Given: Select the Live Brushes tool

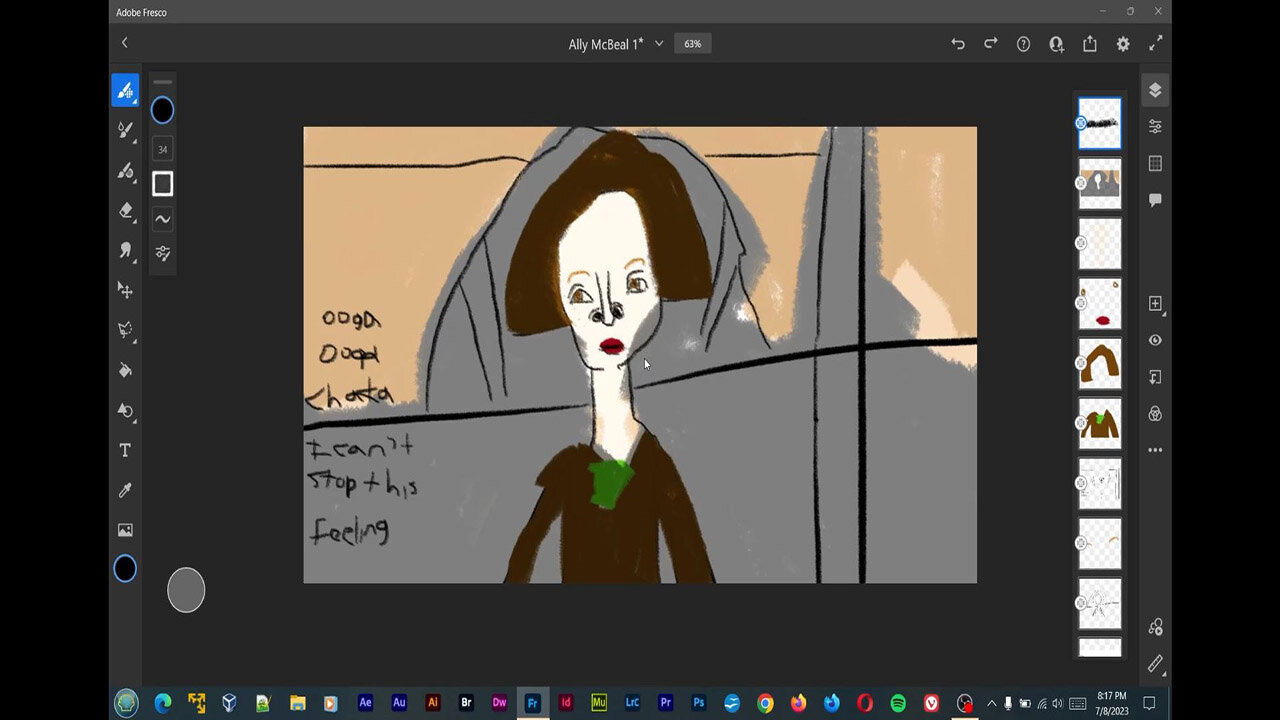Looking at the screenshot, I should [x=125, y=130].
